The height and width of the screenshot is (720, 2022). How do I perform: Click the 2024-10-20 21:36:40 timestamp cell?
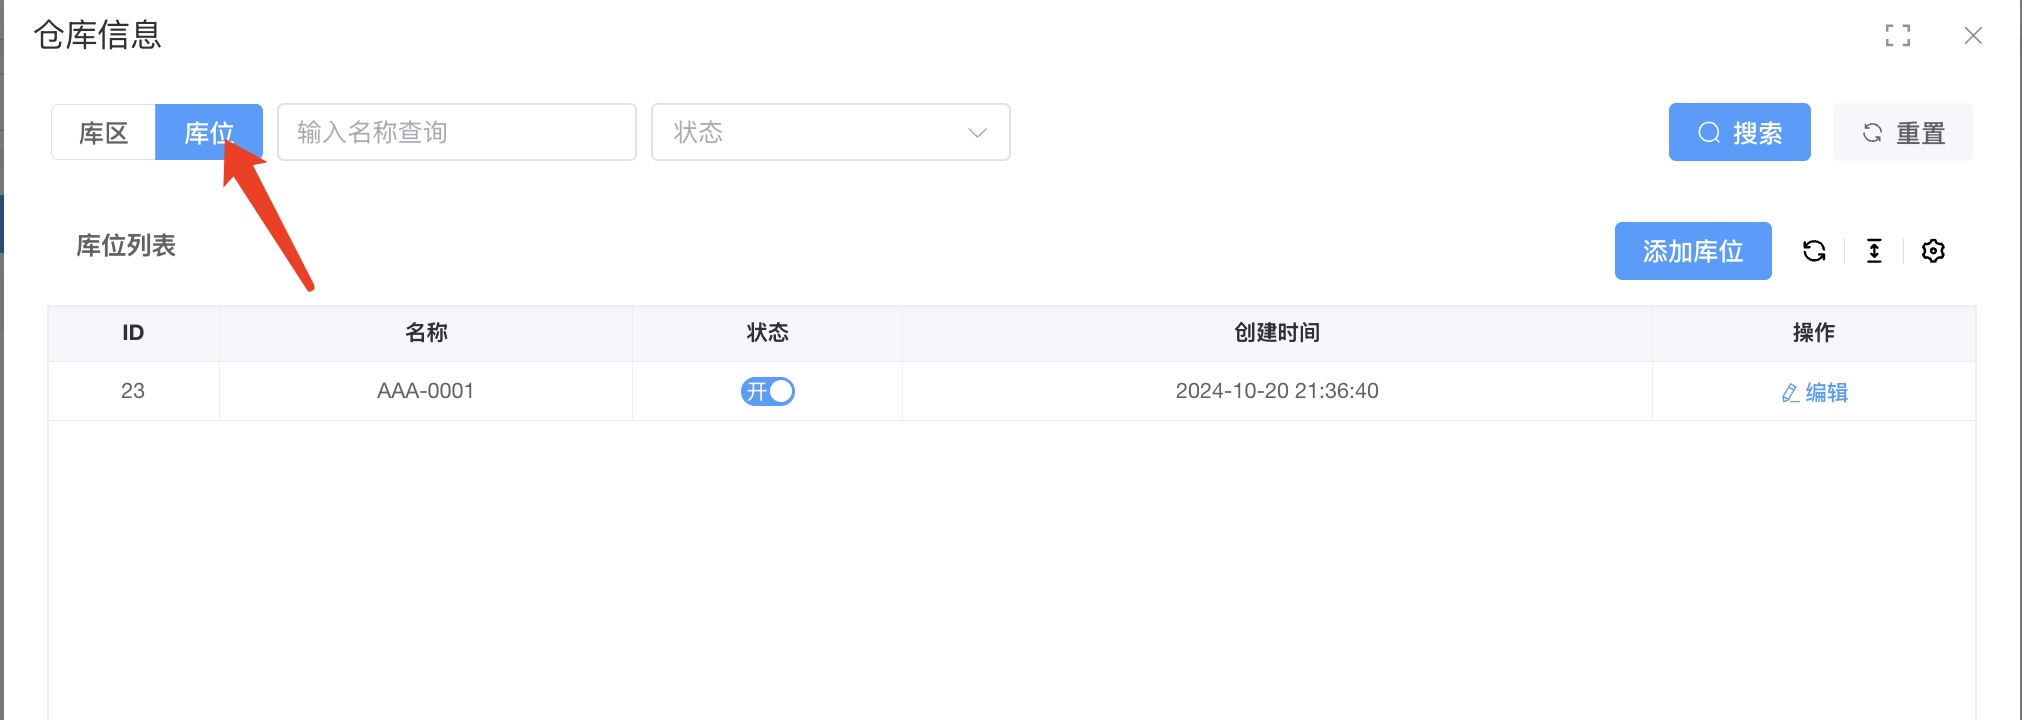[1277, 391]
